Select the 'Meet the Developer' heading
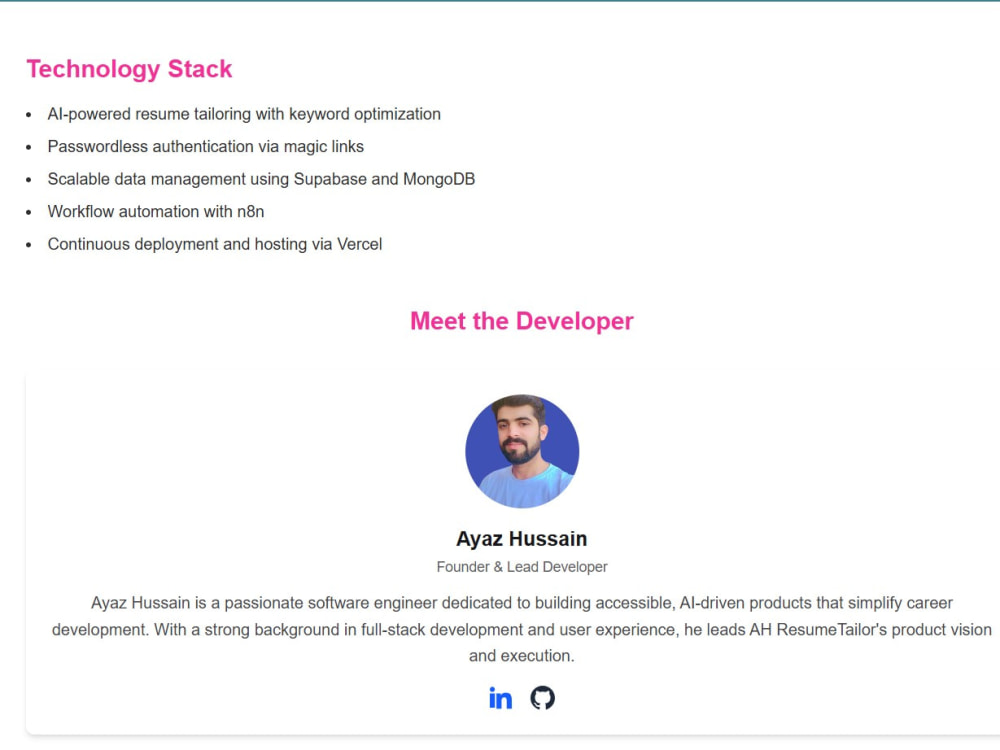 [x=522, y=321]
